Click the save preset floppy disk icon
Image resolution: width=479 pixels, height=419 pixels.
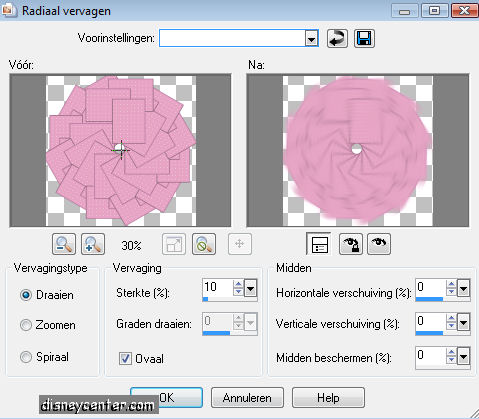click(x=364, y=38)
